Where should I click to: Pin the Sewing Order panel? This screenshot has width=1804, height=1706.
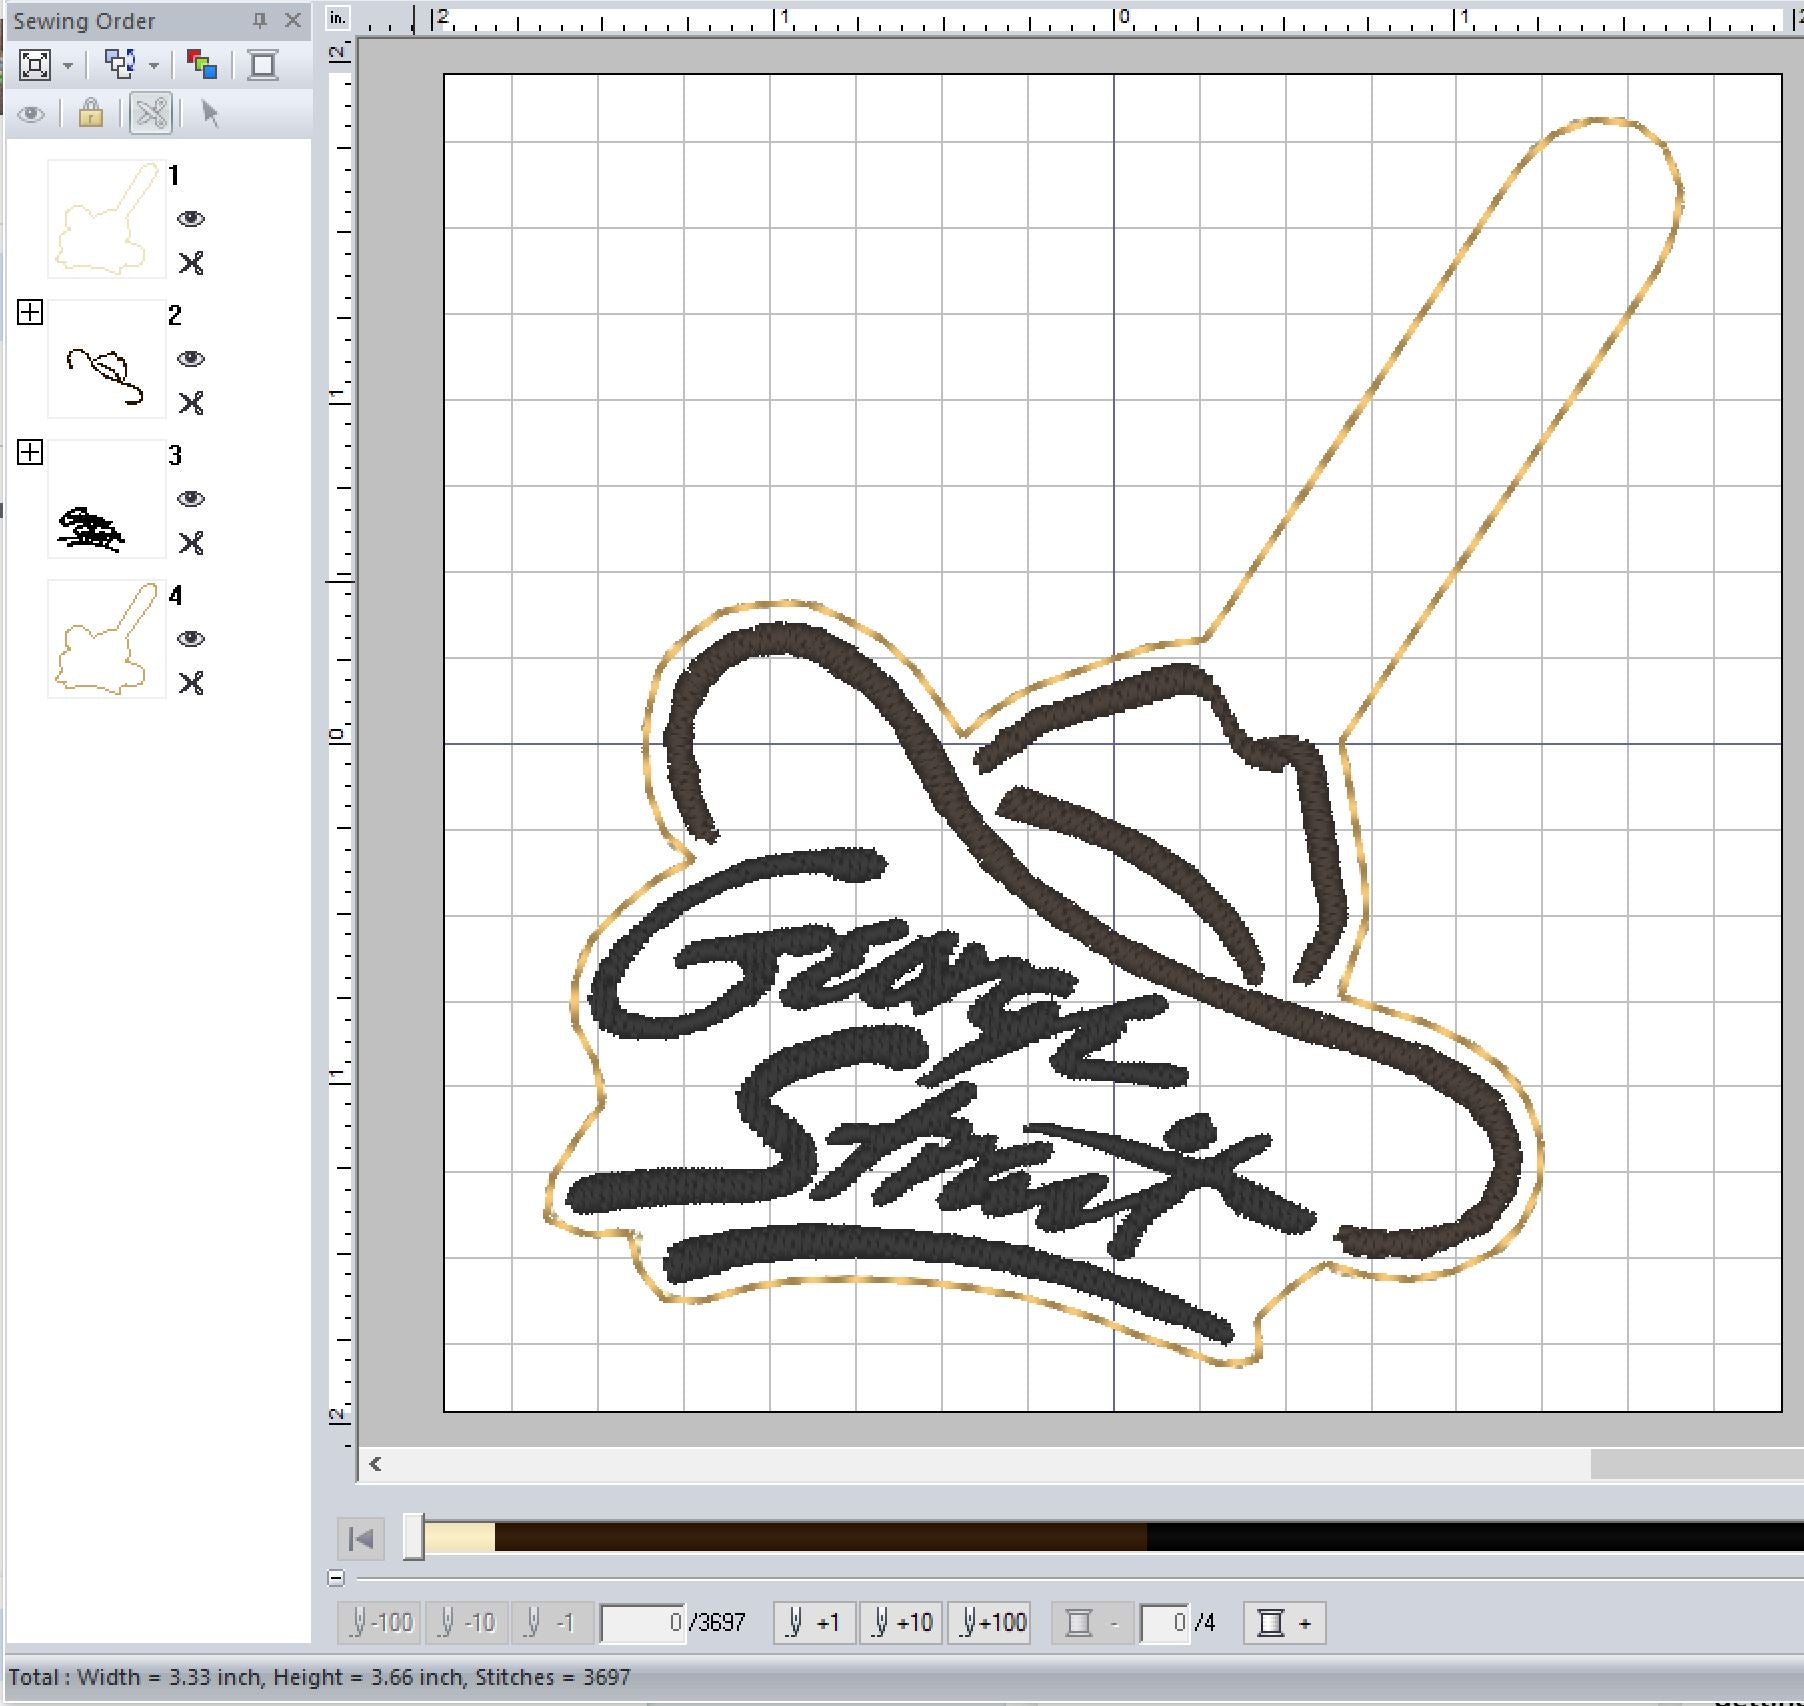(x=260, y=20)
